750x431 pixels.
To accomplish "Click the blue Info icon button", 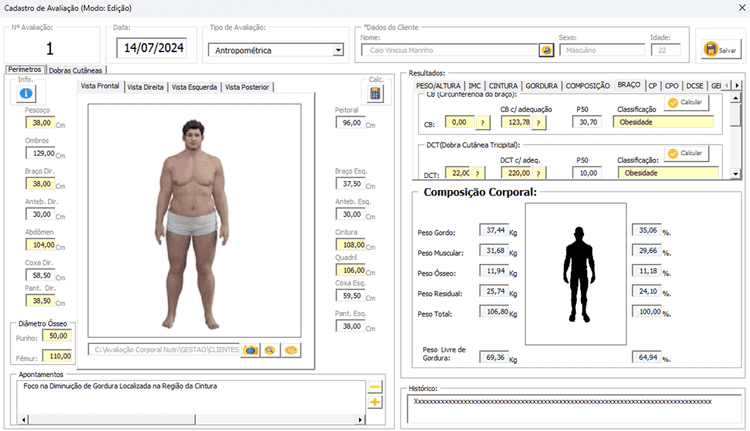I will (26, 93).
